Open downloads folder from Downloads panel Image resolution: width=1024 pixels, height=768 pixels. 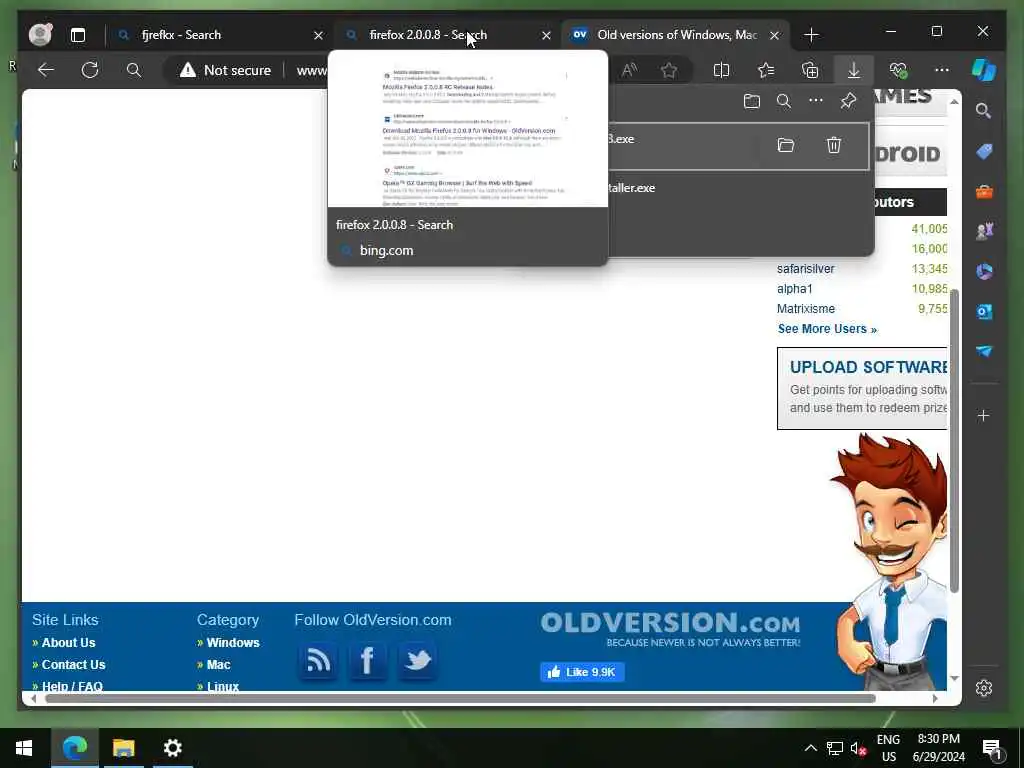(752, 101)
